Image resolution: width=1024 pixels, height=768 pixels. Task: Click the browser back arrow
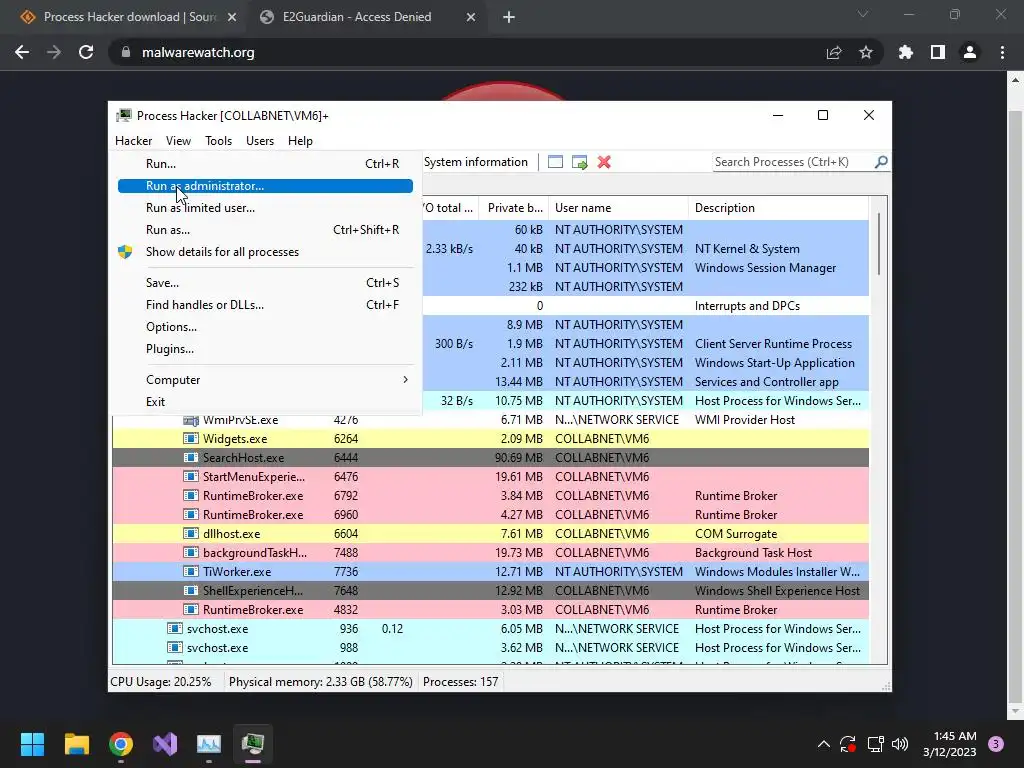coord(22,52)
